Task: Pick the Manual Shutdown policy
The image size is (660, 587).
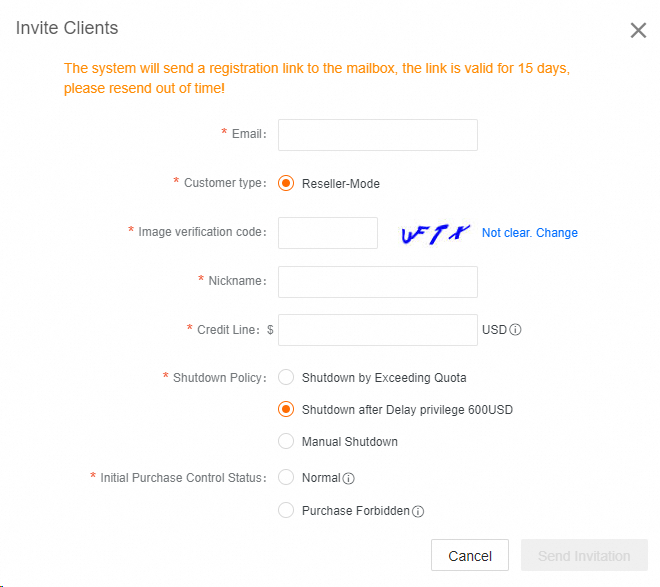Action: (286, 441)
